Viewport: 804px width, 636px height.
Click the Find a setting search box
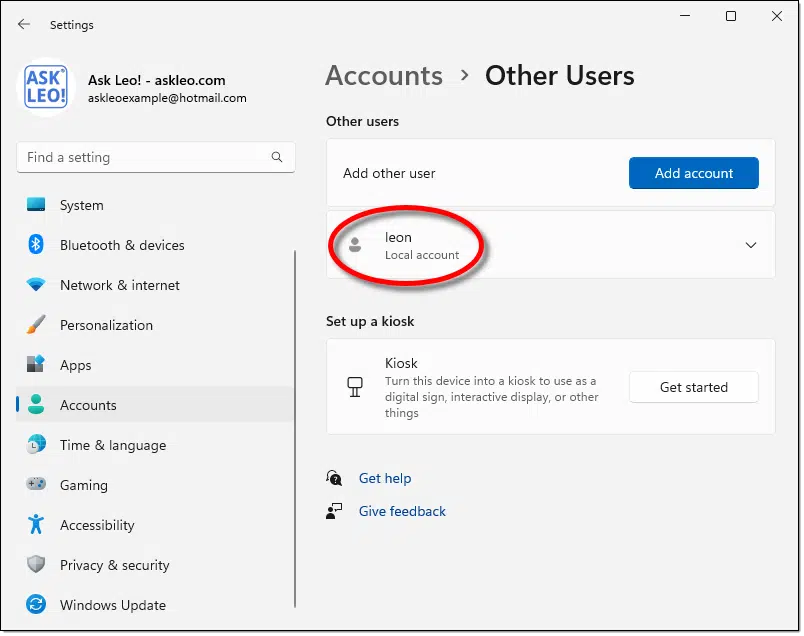(x=145, y=157)
